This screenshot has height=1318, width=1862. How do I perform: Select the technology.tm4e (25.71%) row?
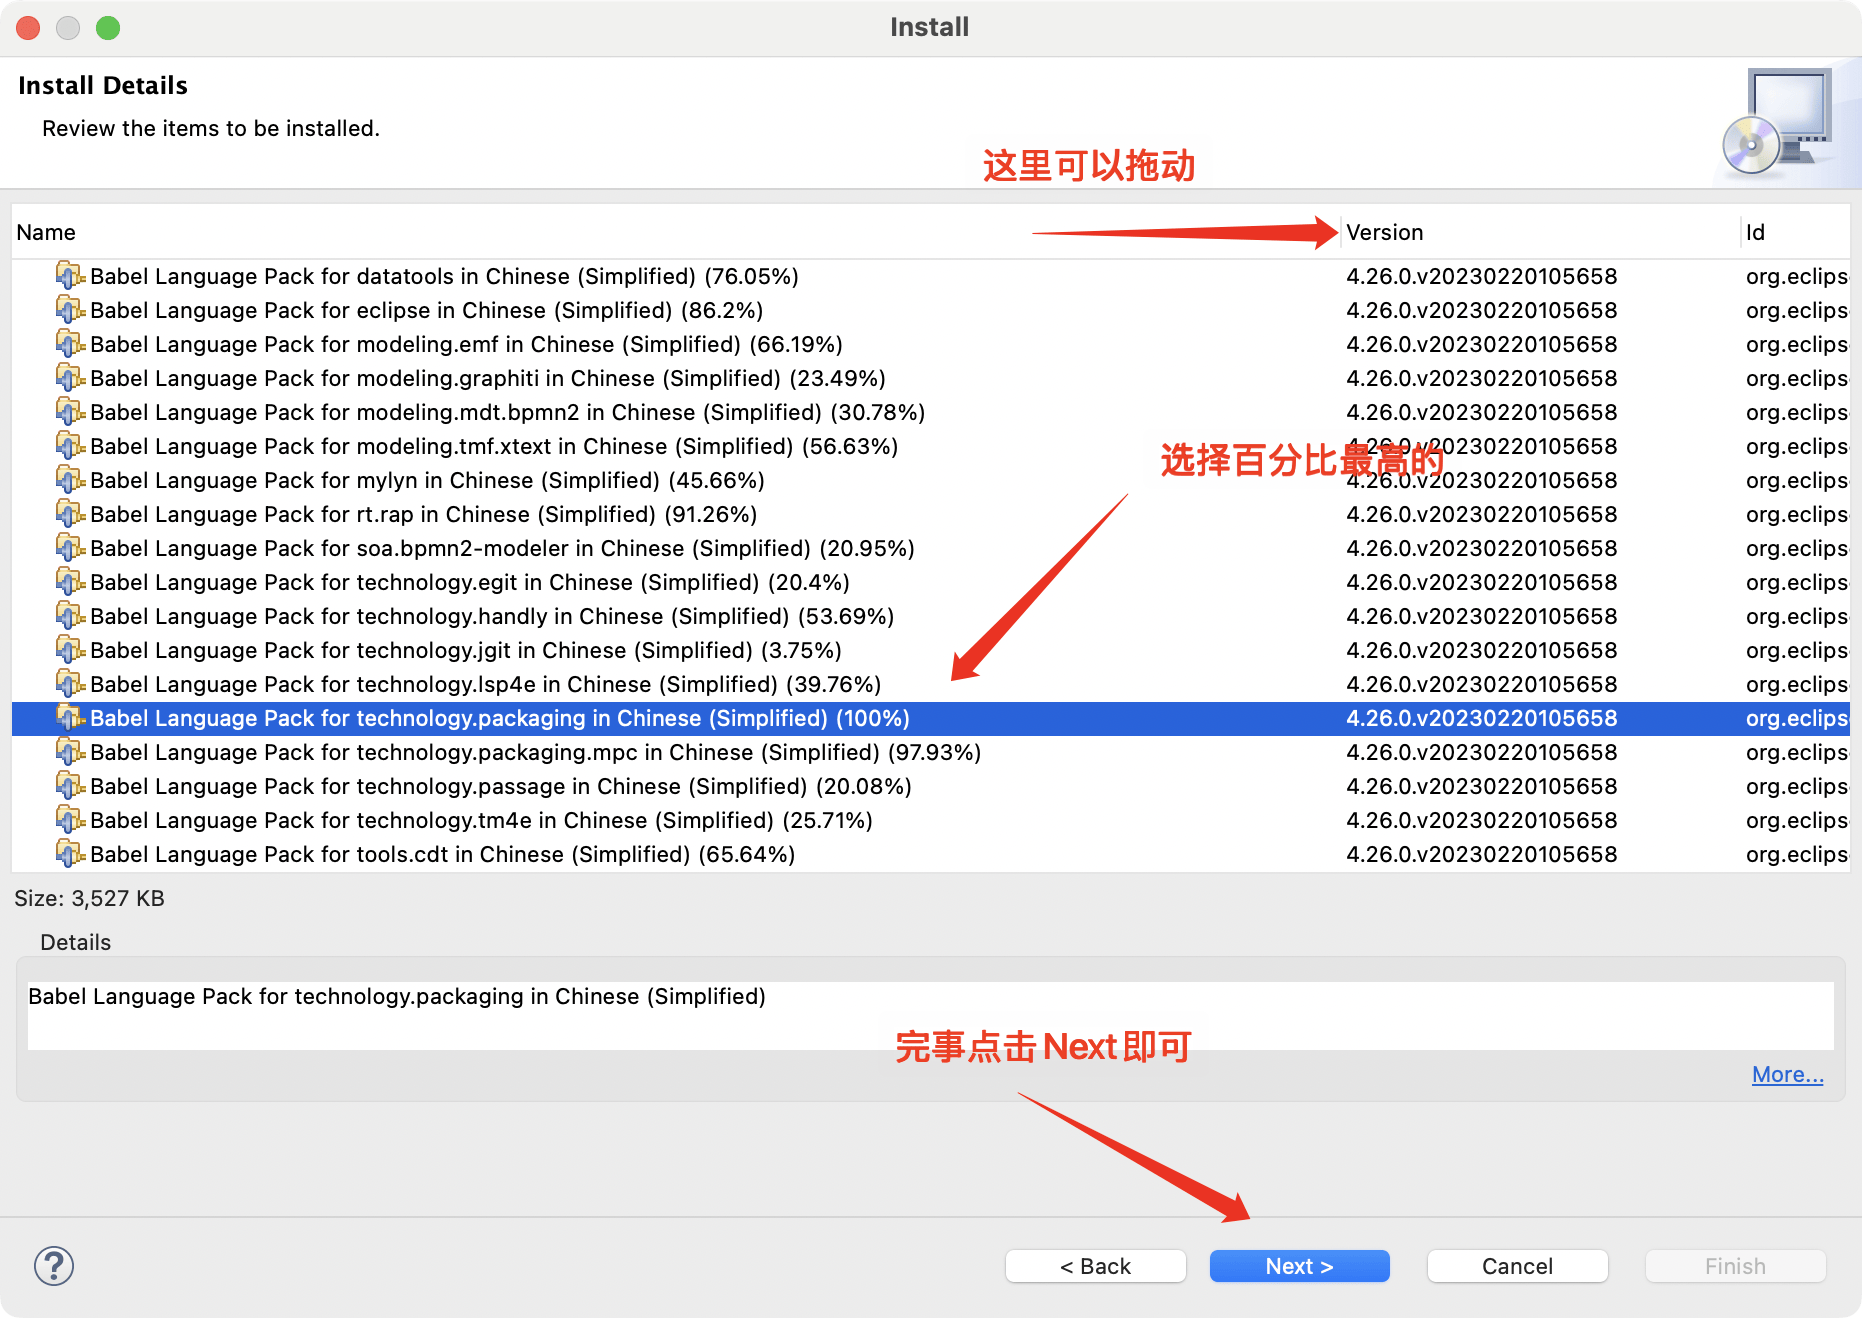pyautogui.click(x=931, y=820)
